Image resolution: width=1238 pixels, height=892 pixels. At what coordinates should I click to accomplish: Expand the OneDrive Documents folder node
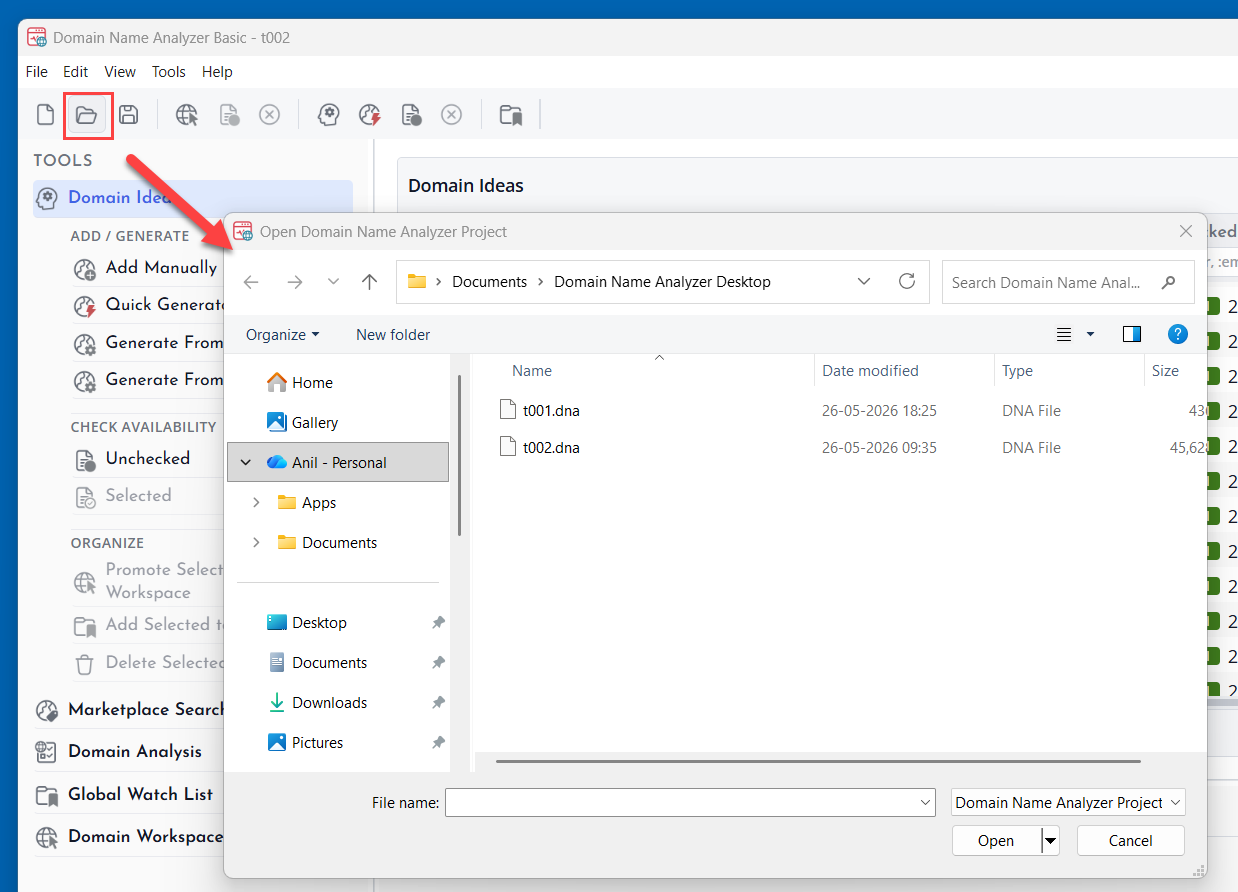(256, 543)
